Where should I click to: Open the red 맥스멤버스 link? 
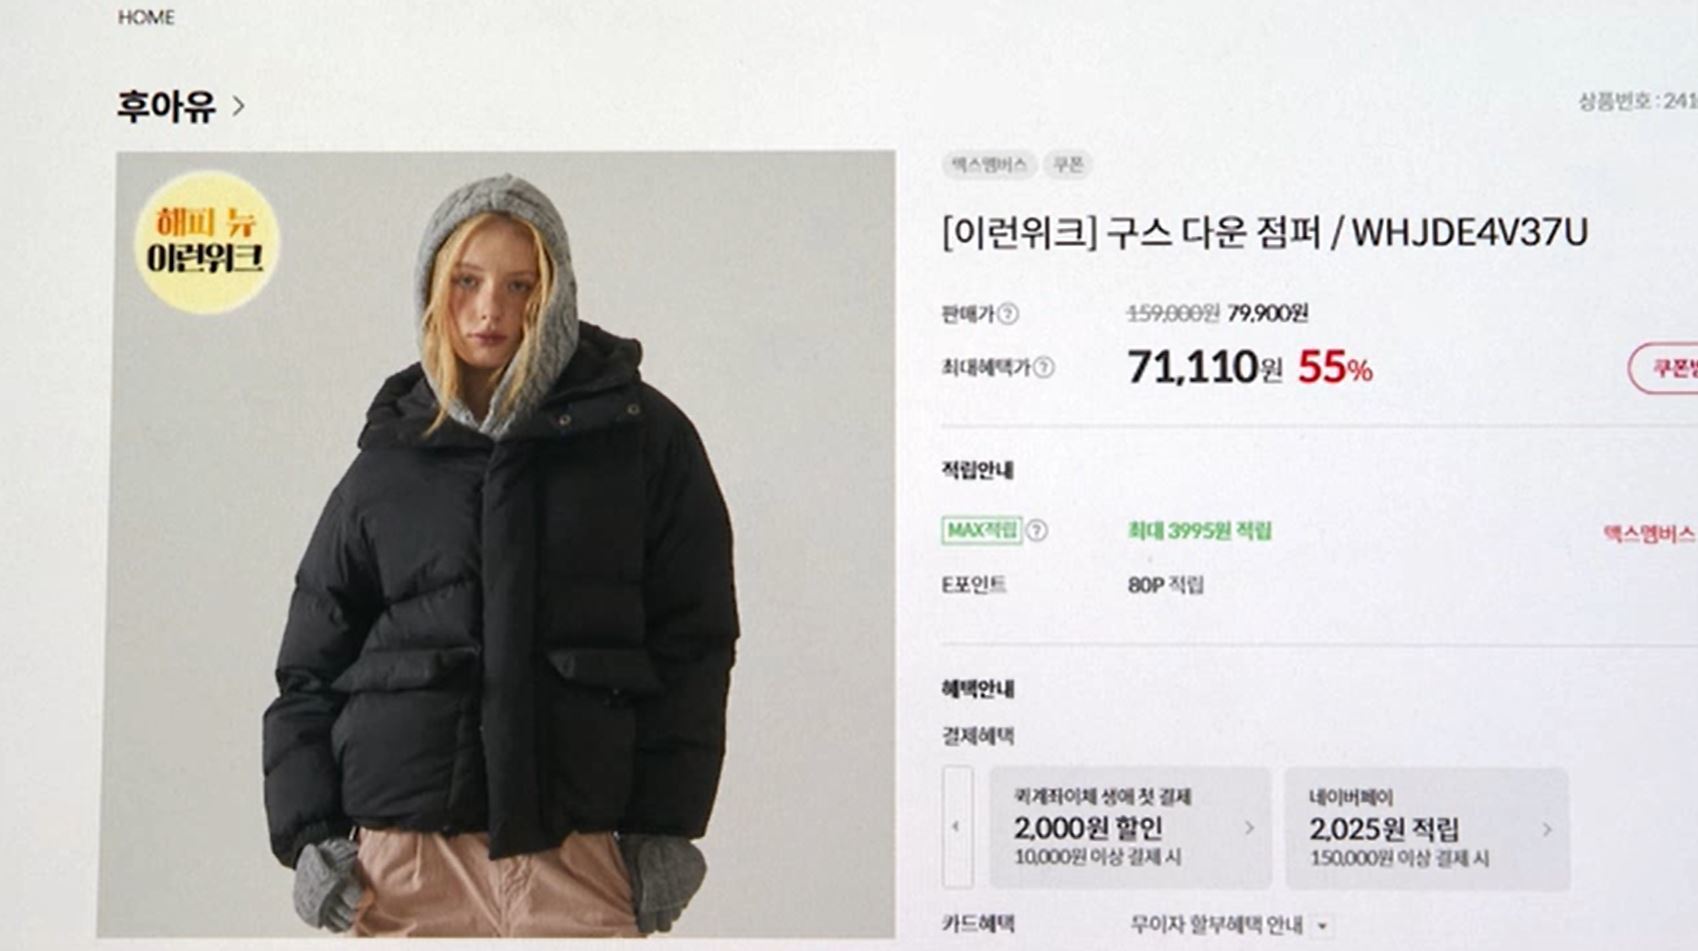(x=1650, y=534)
